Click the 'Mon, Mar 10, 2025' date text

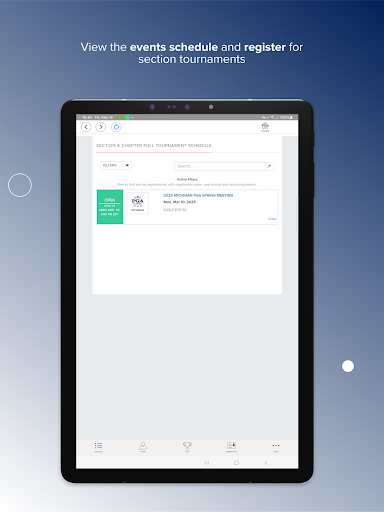180,202
